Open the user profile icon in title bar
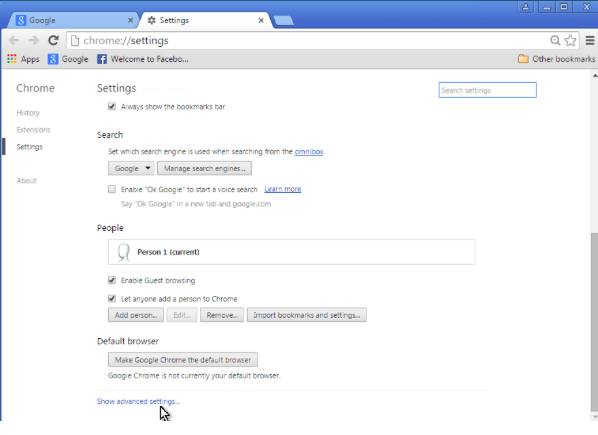 (526, 6)
